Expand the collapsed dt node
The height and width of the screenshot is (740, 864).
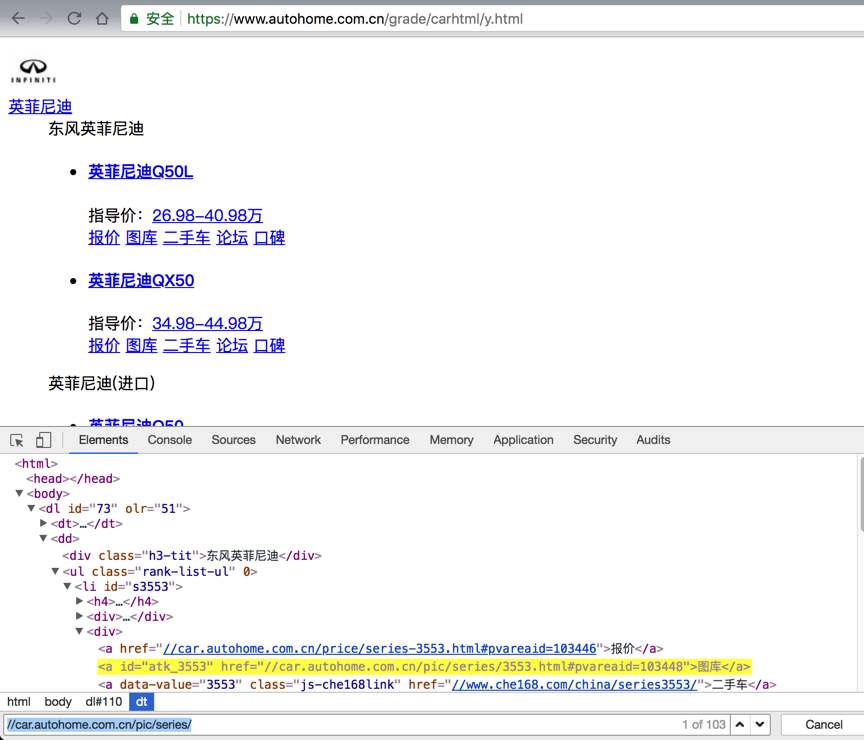(x=44, y=523)
